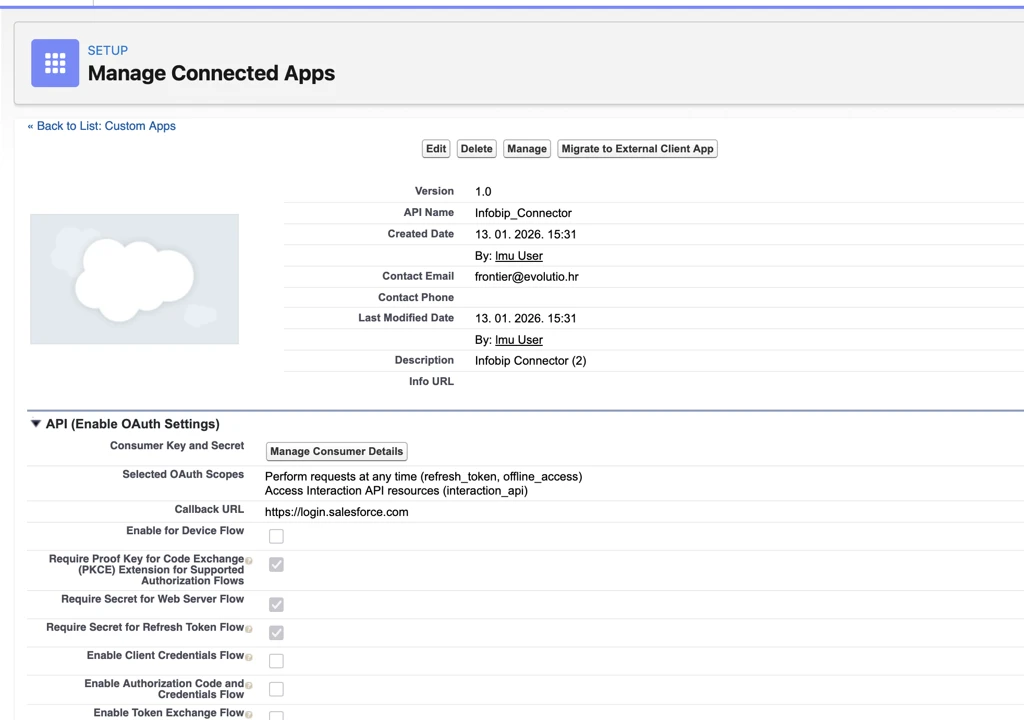Select Callback URL https://login.salesforce.com
This screenshot has width=1024, height=720.
coord(336,512)
